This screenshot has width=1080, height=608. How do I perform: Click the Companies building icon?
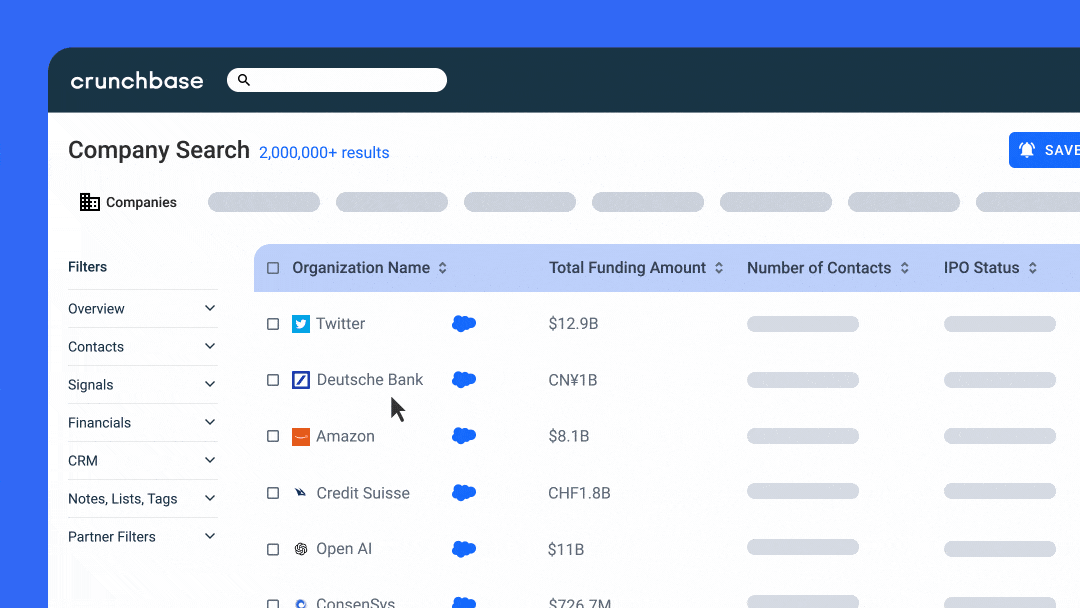90,202
